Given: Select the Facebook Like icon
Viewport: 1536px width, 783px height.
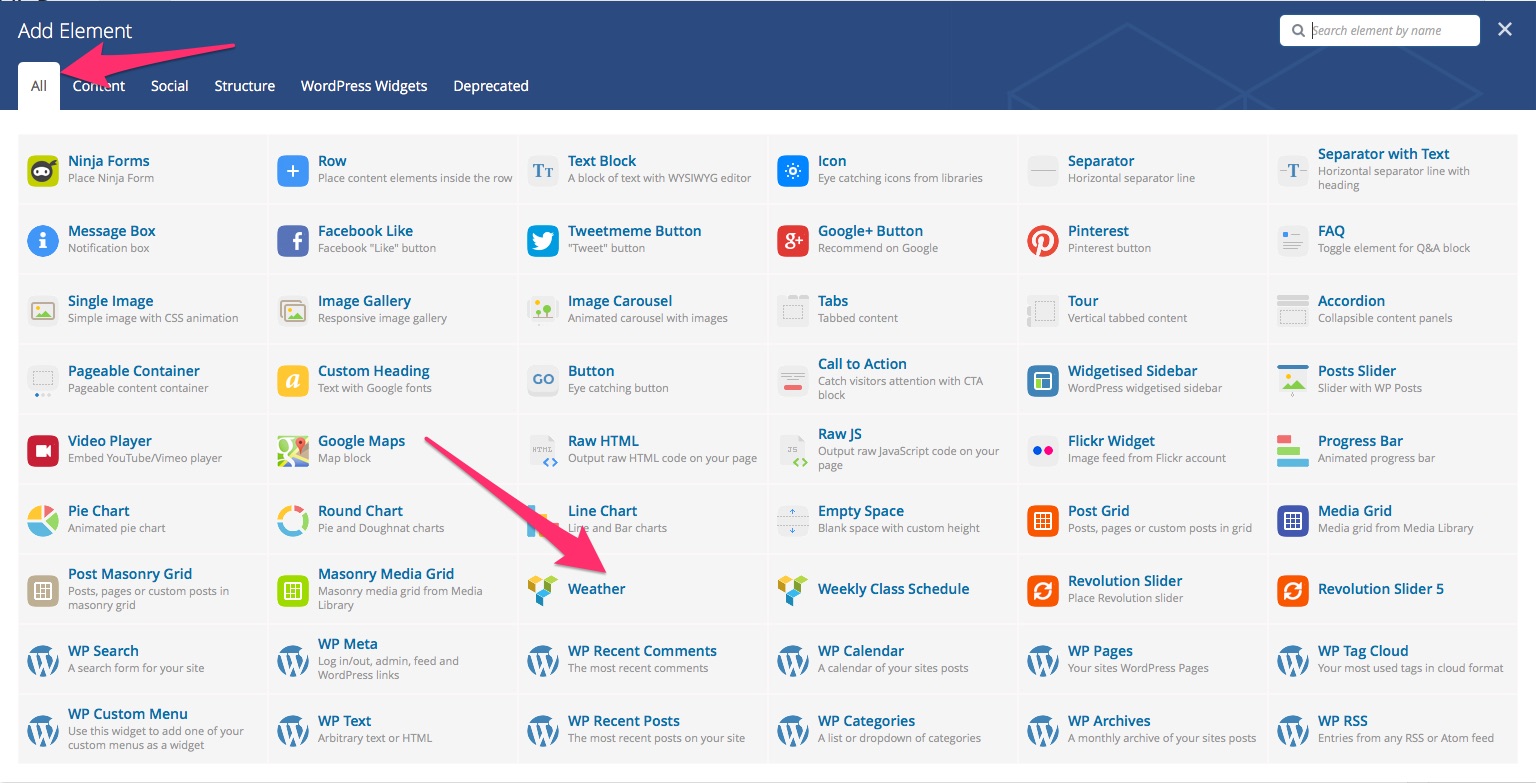Looking at the screenshot, I should tap(293, 241).
